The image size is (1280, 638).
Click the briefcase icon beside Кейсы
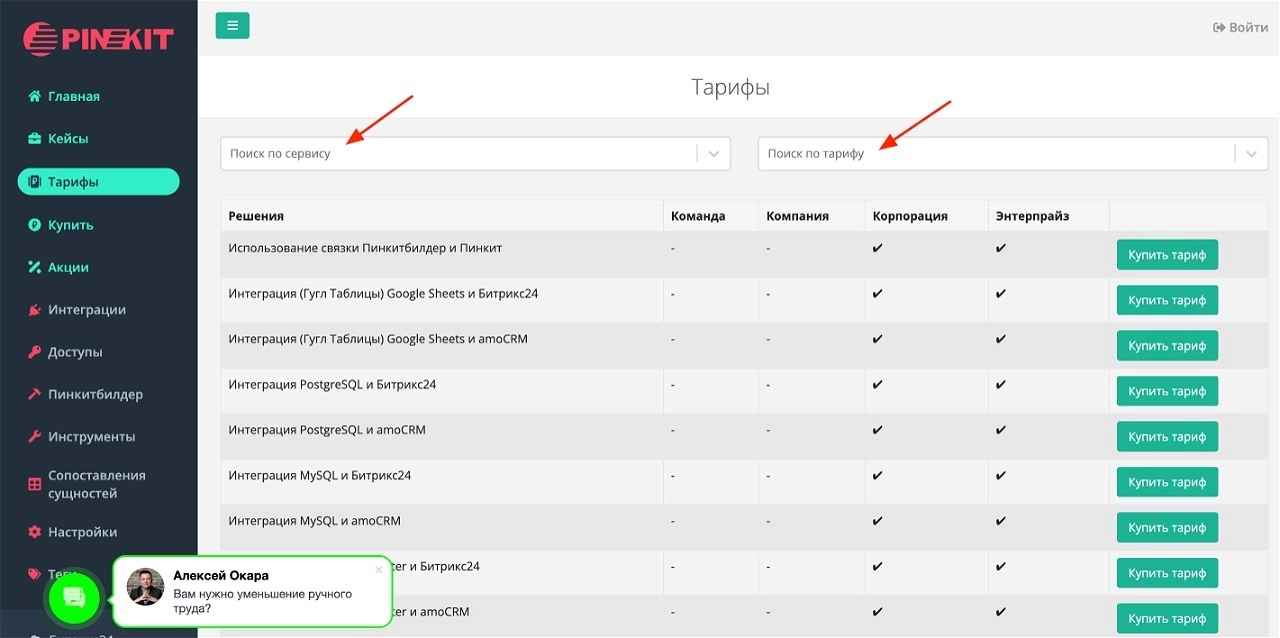click(x=35, y=139)
